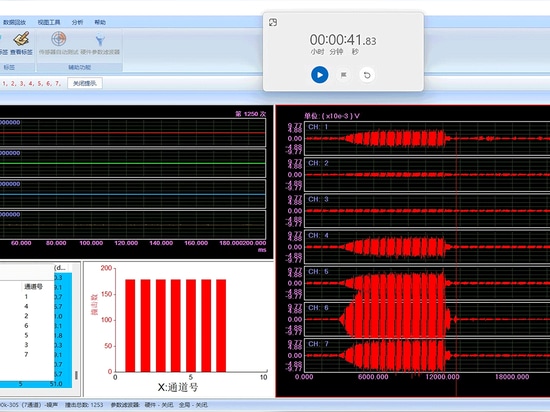Select the CH: 1 waveform panel

click(x=427, y=139)
